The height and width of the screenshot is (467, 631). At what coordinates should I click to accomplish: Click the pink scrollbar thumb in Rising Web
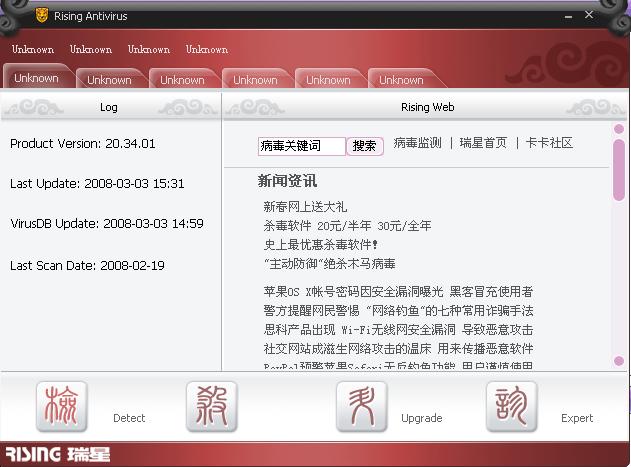coord(619,169)
